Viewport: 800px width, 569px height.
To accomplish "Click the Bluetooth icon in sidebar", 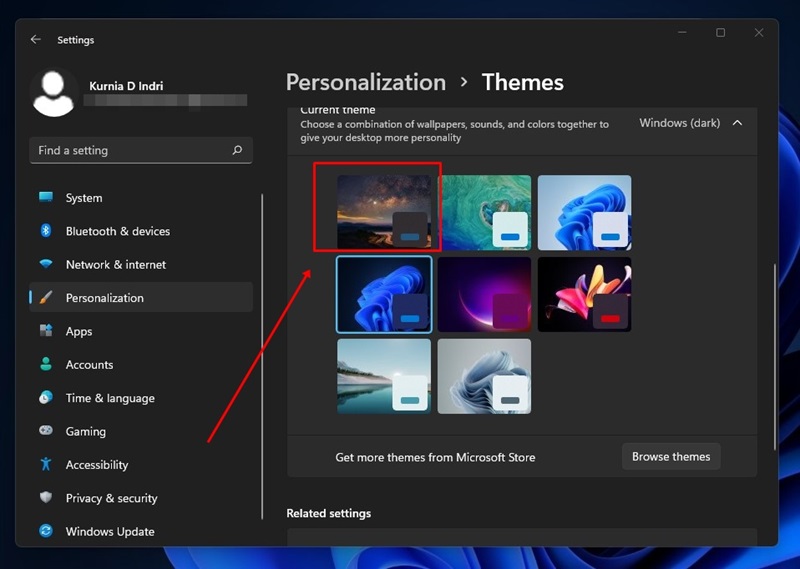I will (x=46, y=231).
